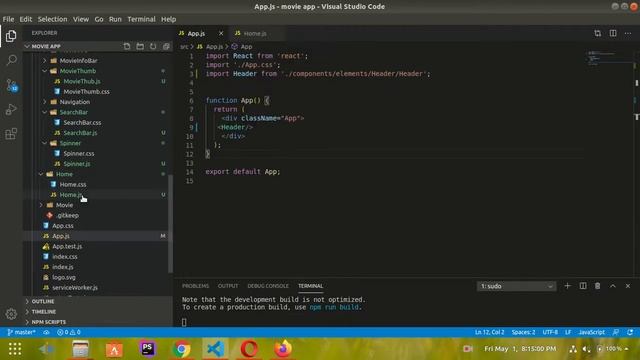This screenshot has width=640, height=360.
Task: Open Spinner.css in the file tree
Action: [x=79, y=153]
